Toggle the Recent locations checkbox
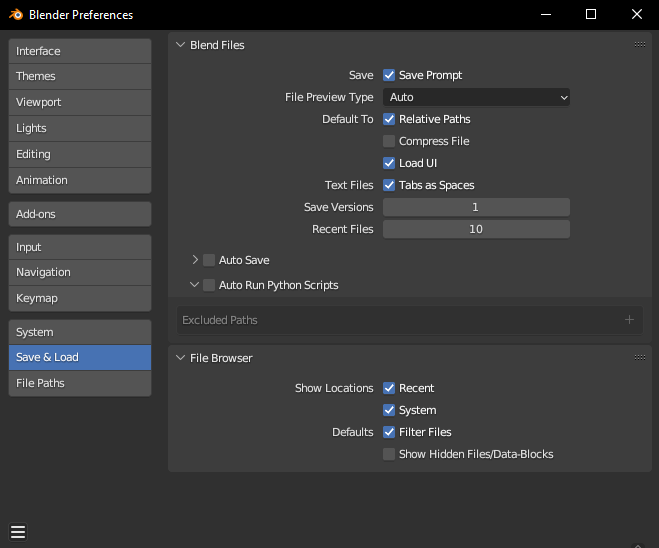This screenshot has width=659, height=548. click(389, 388)
